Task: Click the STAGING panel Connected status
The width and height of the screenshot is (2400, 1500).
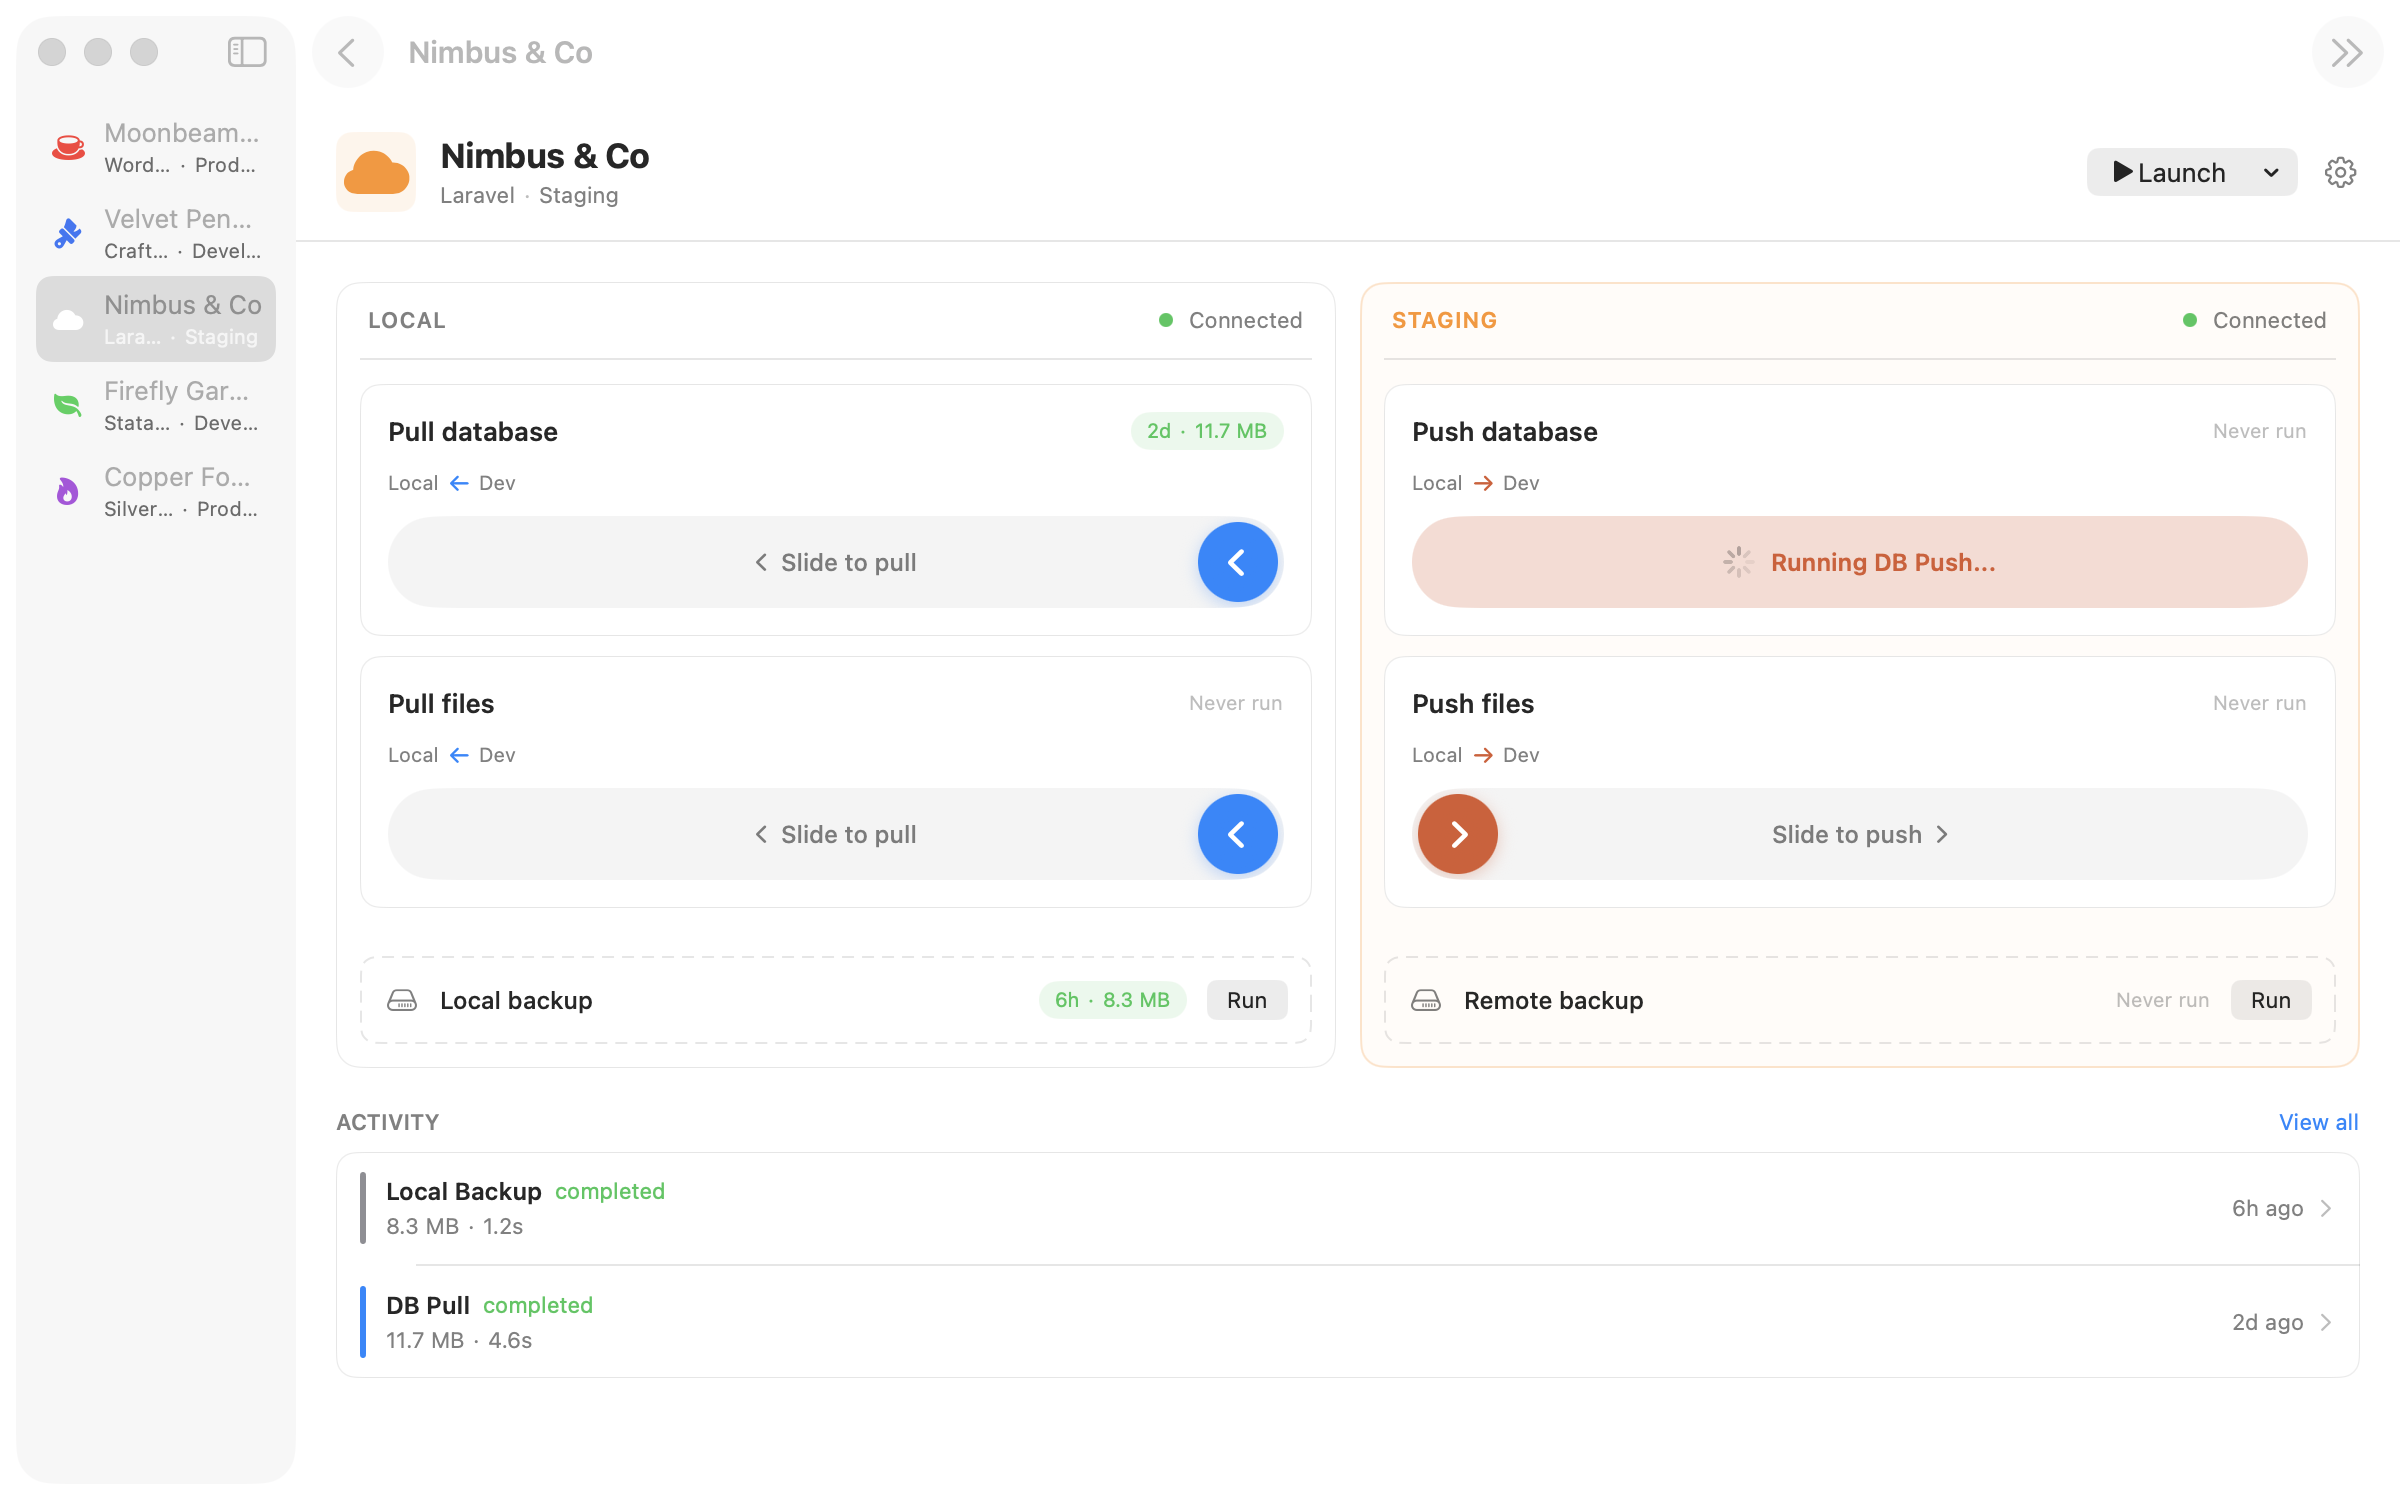Action: [x=2255, y=320]
